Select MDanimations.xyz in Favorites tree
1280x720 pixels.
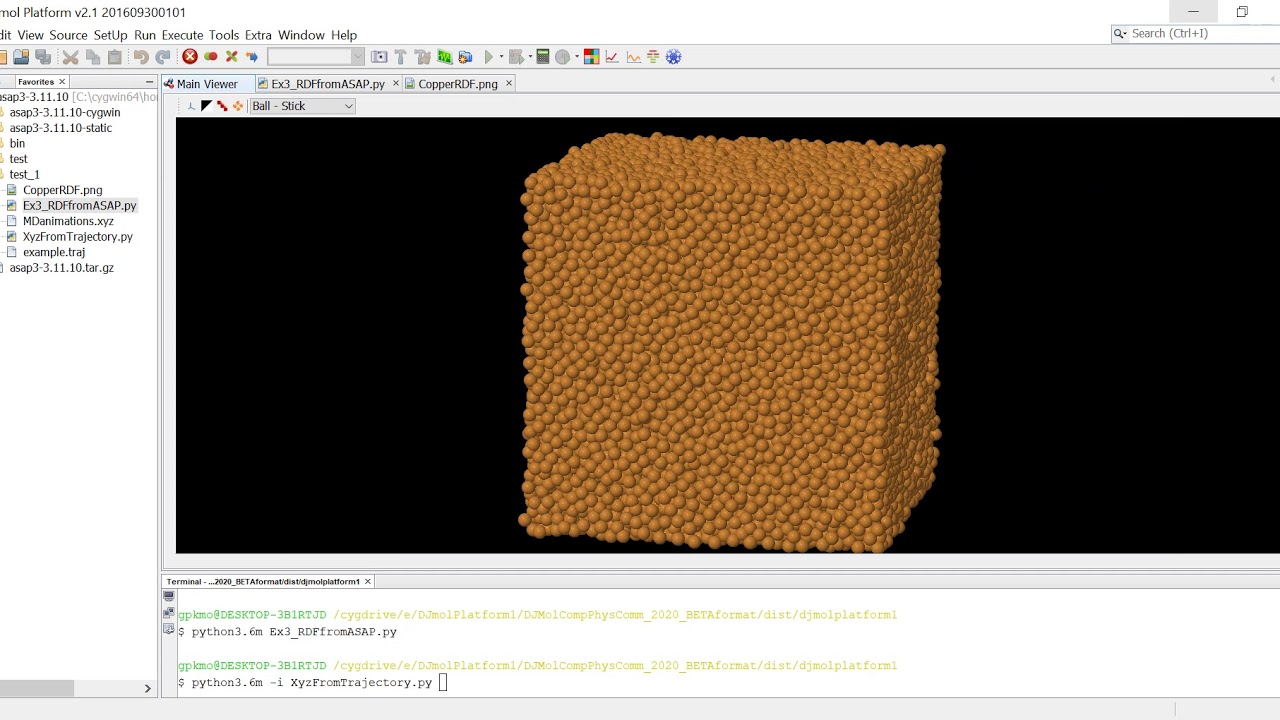click(68, 221)
